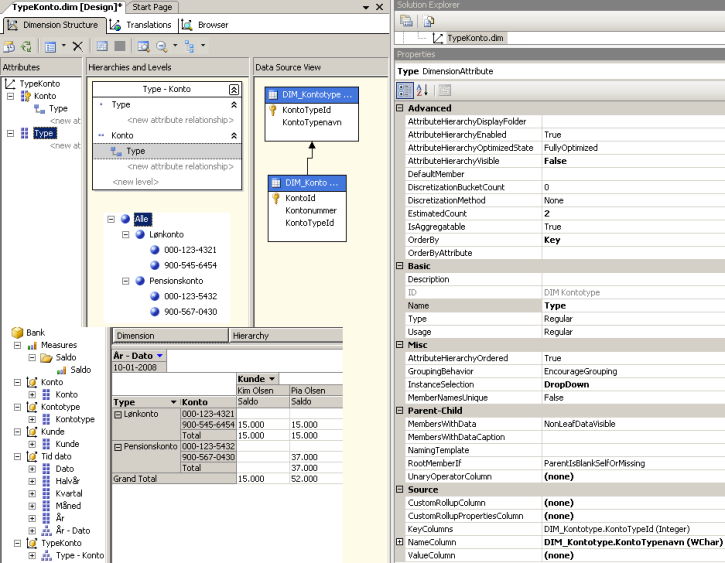Click the AttributeHierarchyVisible False value
This screenshot has height=563, width=725.
tap(633, 161)
